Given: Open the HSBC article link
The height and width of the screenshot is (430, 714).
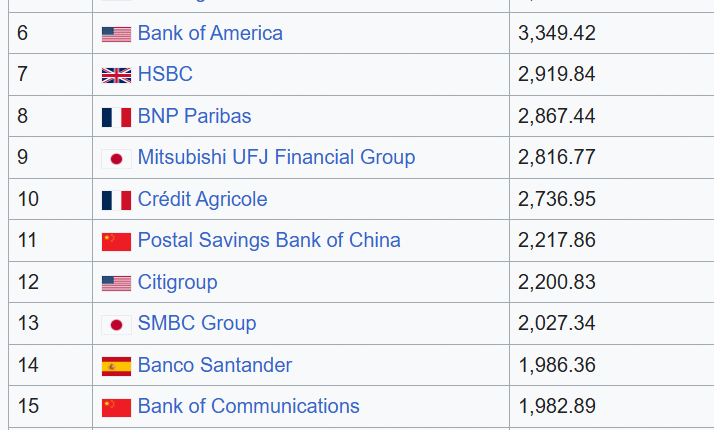Looking at the screenshot, I should [165, 74].
